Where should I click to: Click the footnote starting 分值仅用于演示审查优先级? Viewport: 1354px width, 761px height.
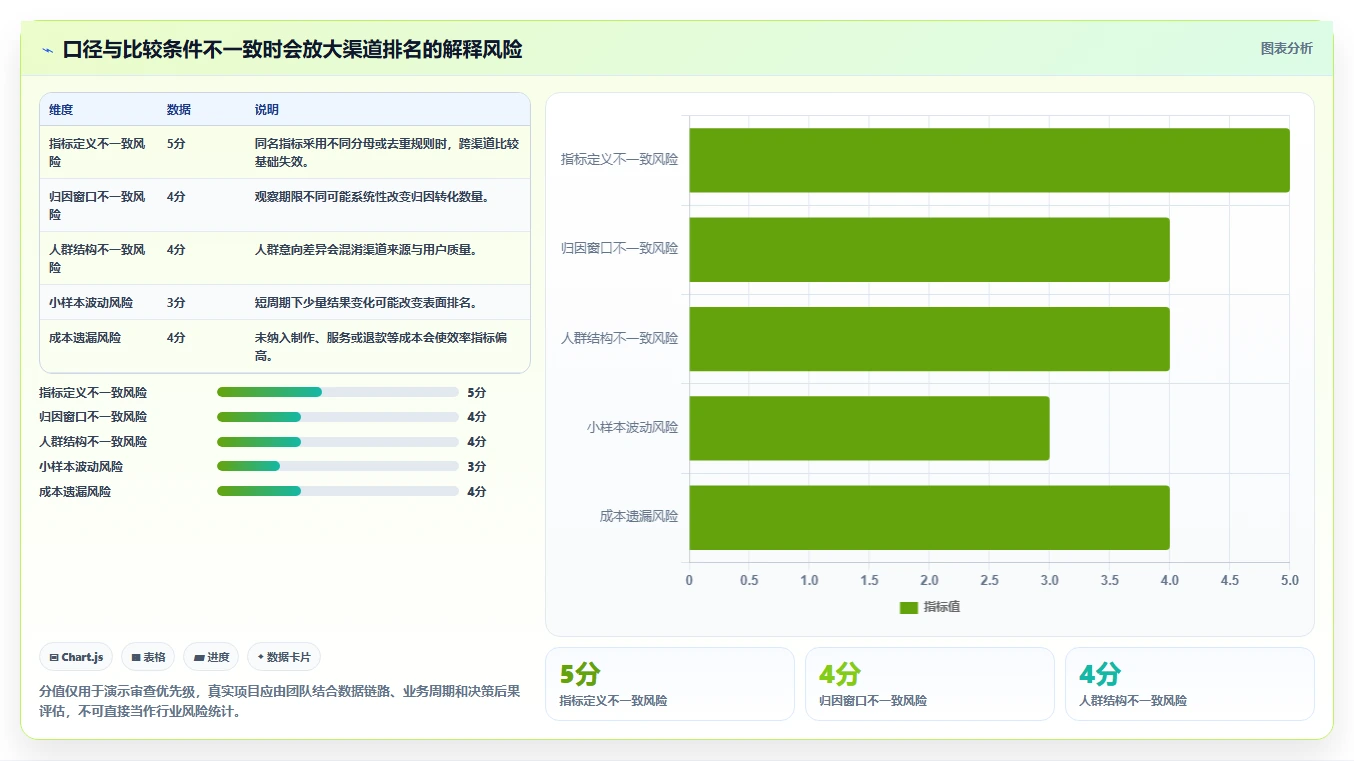(280, 701)
